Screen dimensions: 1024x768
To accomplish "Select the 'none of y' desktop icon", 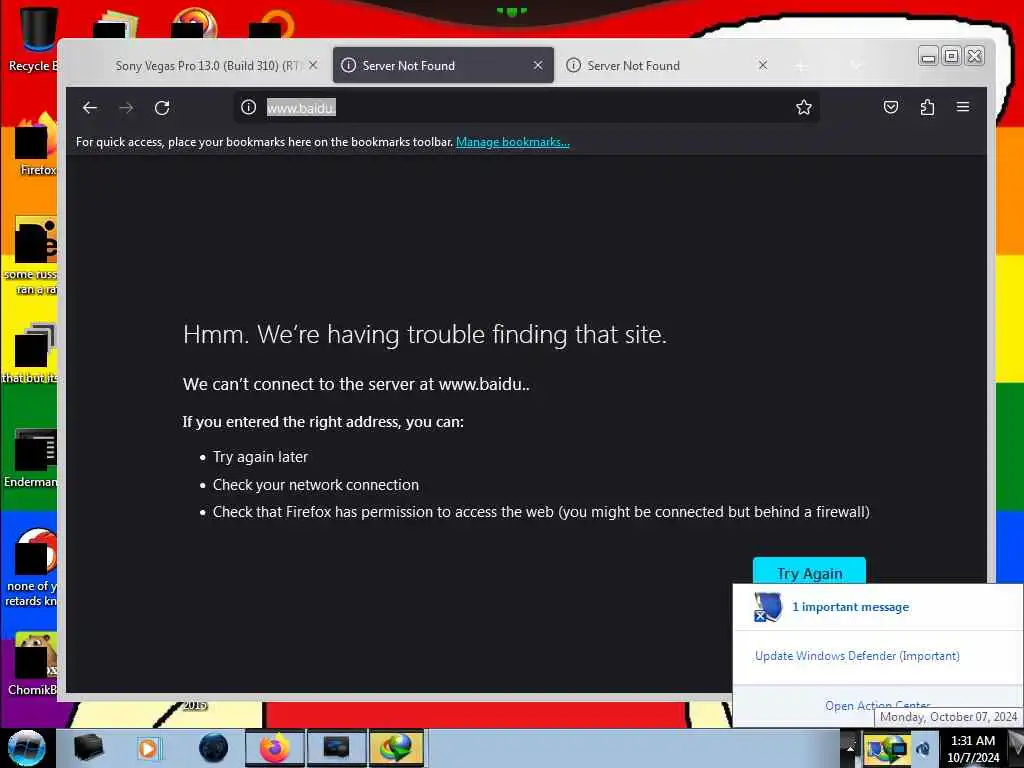I will coord(31,567).
